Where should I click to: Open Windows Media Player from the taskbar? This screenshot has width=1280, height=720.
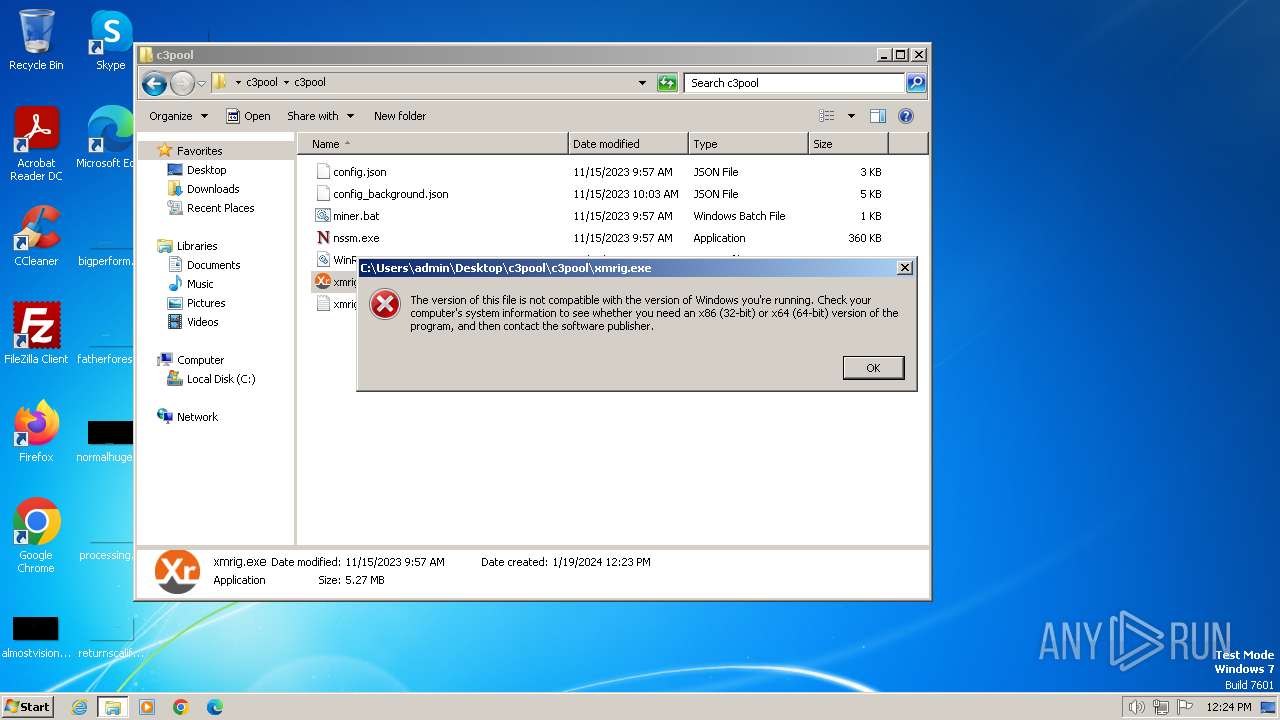147,707
